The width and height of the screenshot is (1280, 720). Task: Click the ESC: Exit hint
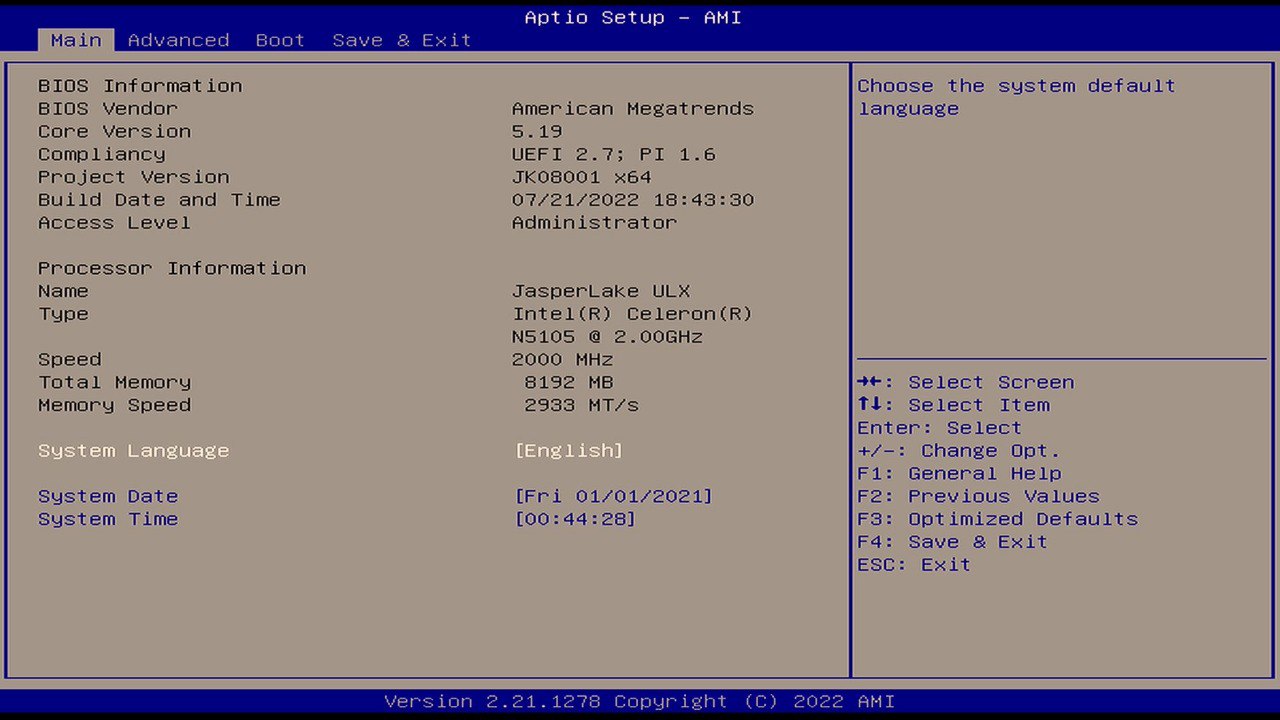pos(914,565)
